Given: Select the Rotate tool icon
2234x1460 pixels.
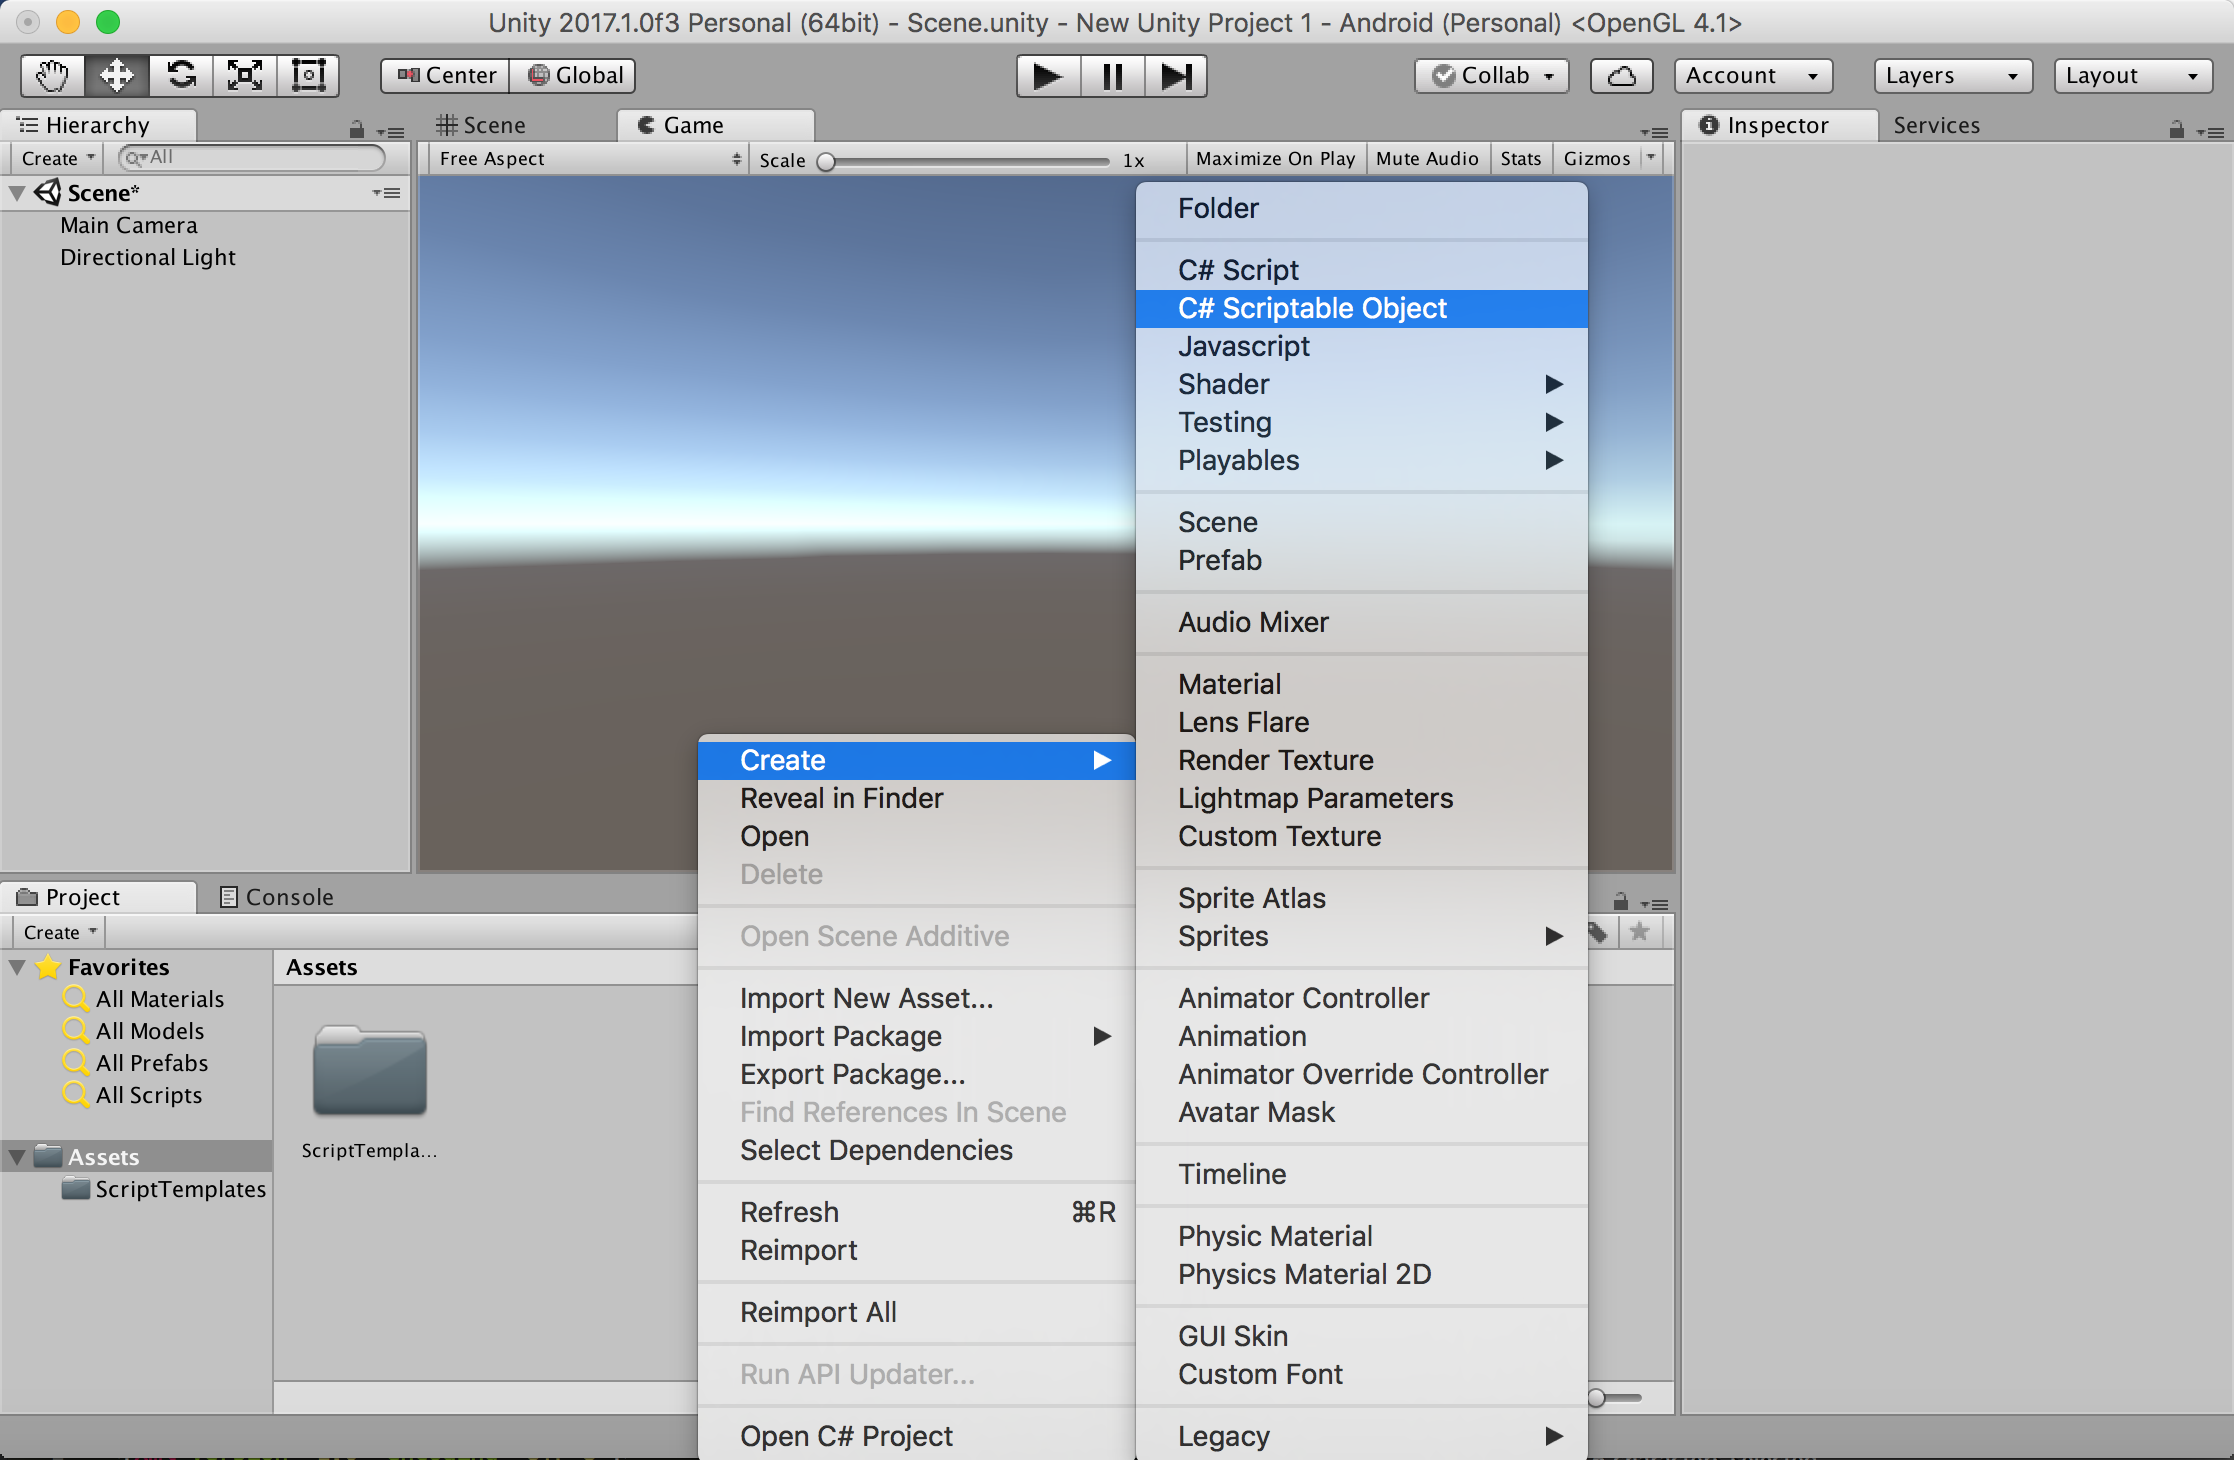Looking at the screenshot, I should [x=181, y=76].
